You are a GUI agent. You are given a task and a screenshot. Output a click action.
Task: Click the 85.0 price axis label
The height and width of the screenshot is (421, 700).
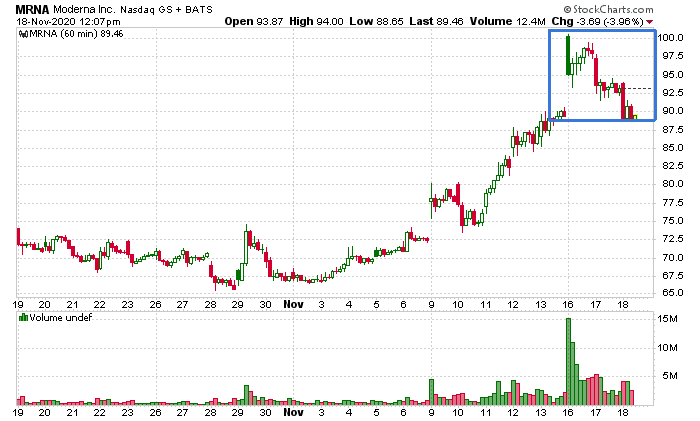tap(673, 148)
